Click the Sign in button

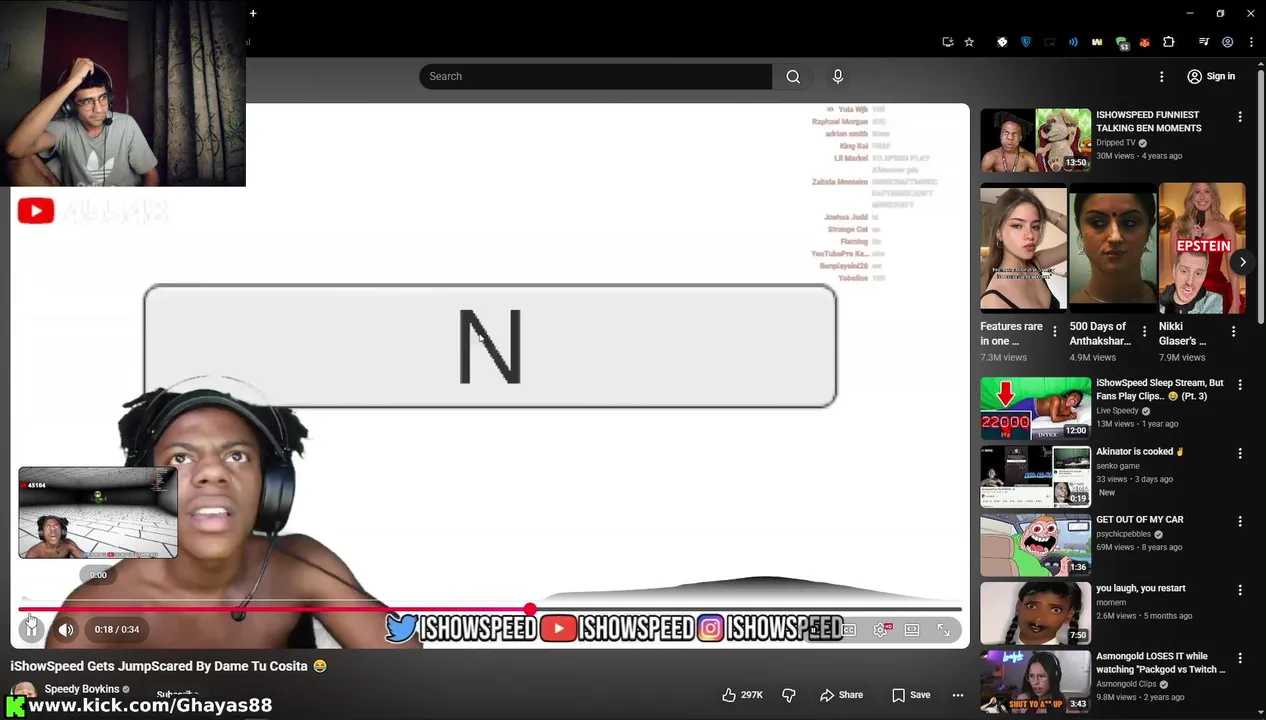(x=1211, y=76)
